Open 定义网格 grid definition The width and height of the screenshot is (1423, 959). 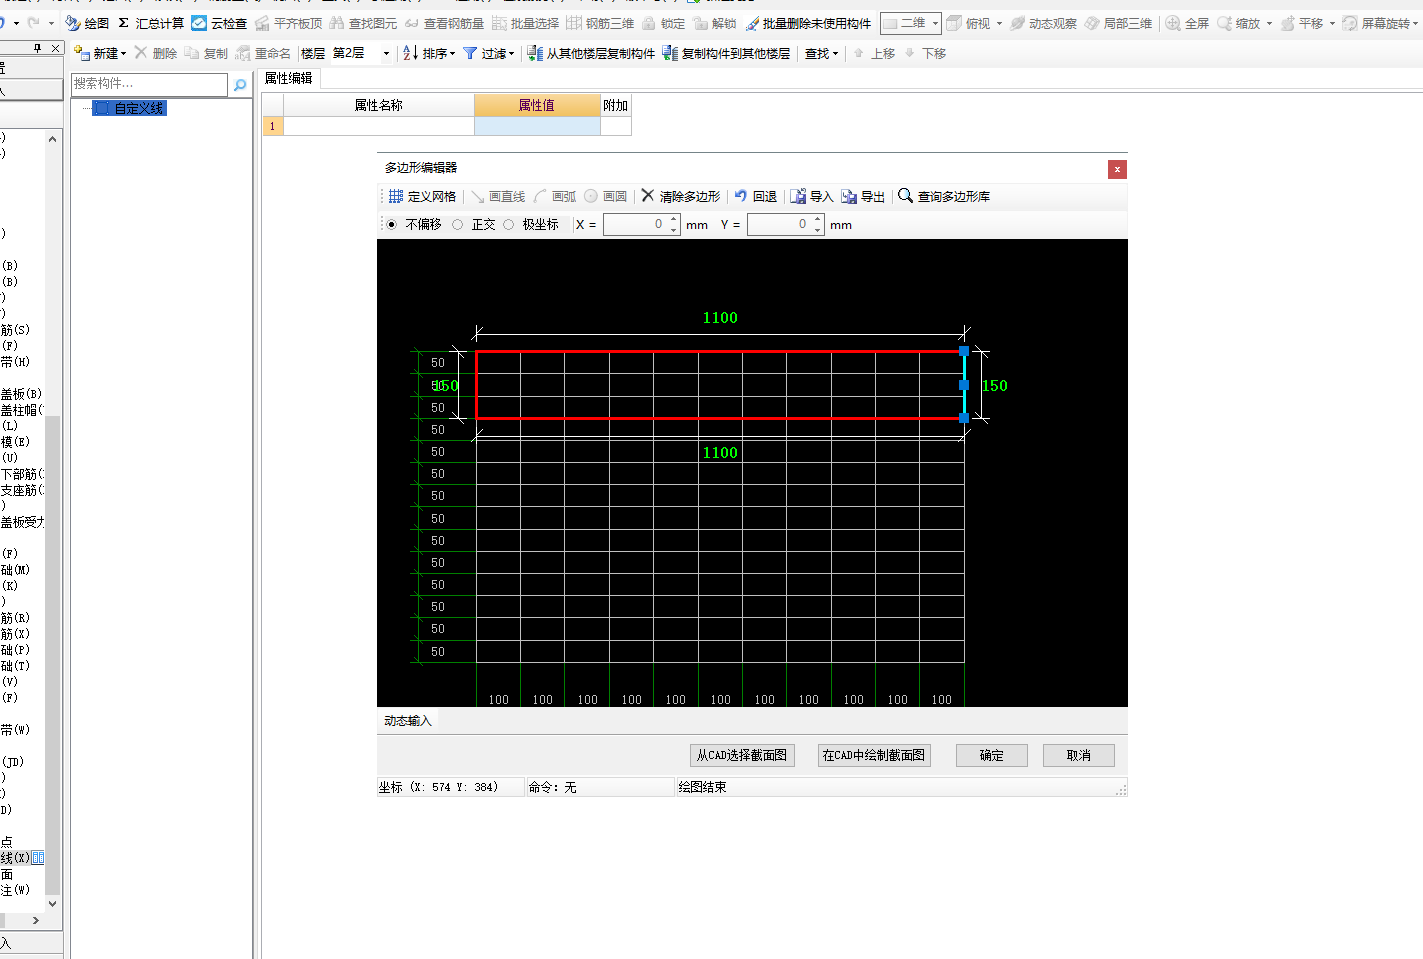(422, 196)
